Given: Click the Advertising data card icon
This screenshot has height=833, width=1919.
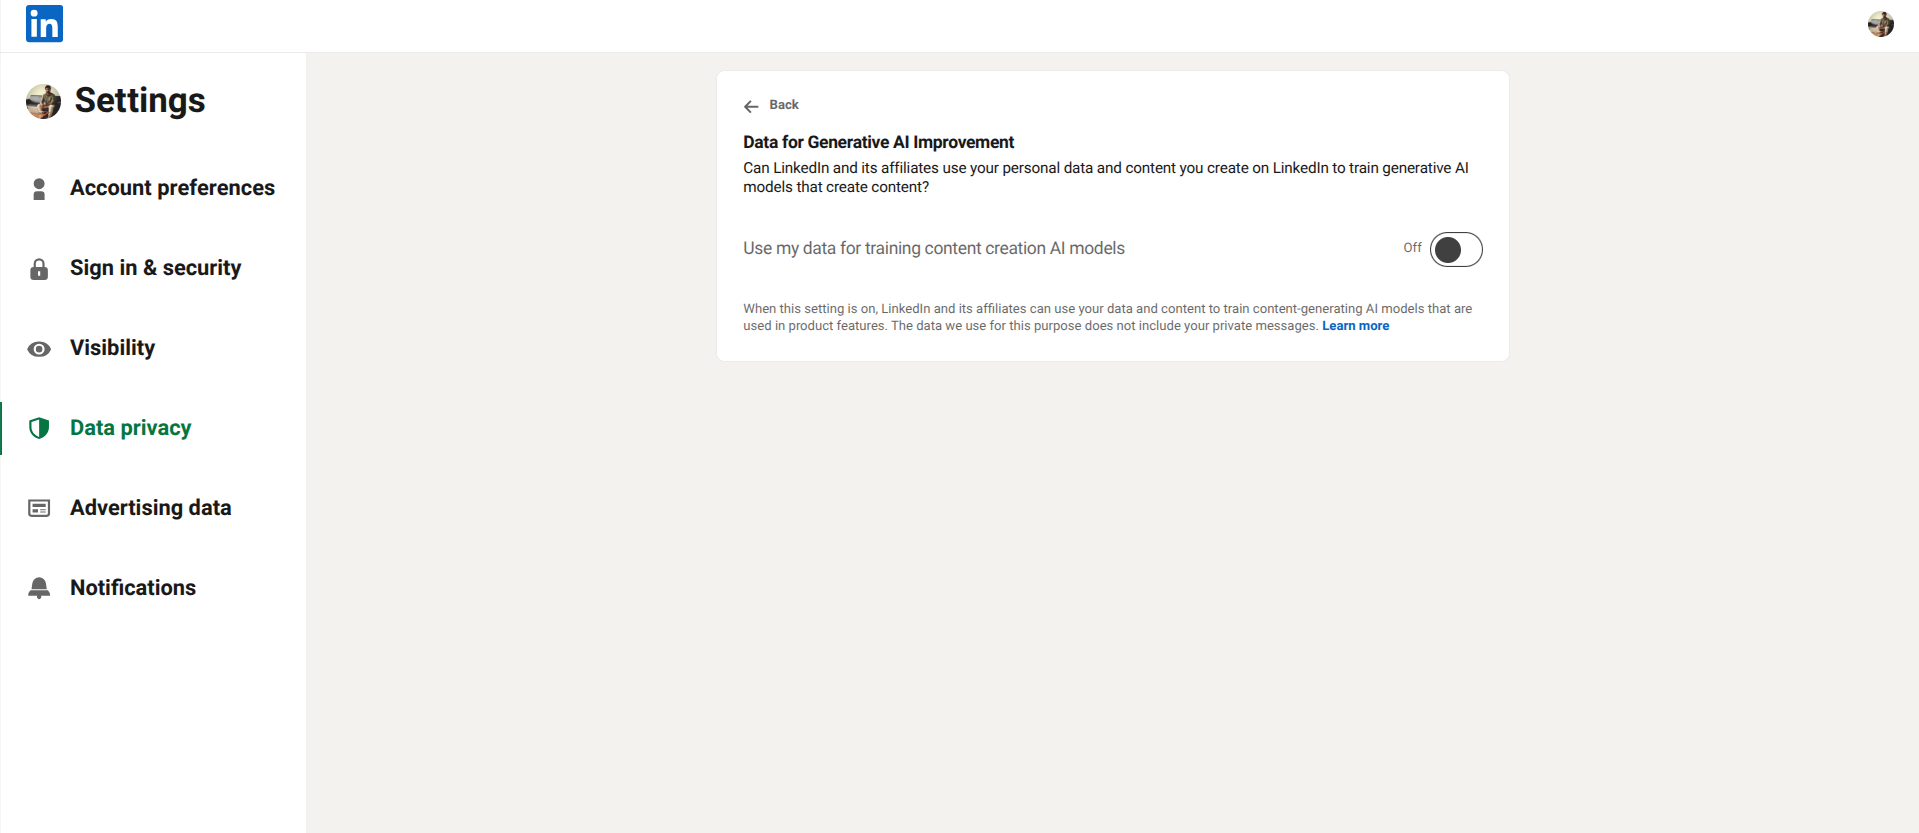Looking at the screenshot, I should [x=39, y=509].
